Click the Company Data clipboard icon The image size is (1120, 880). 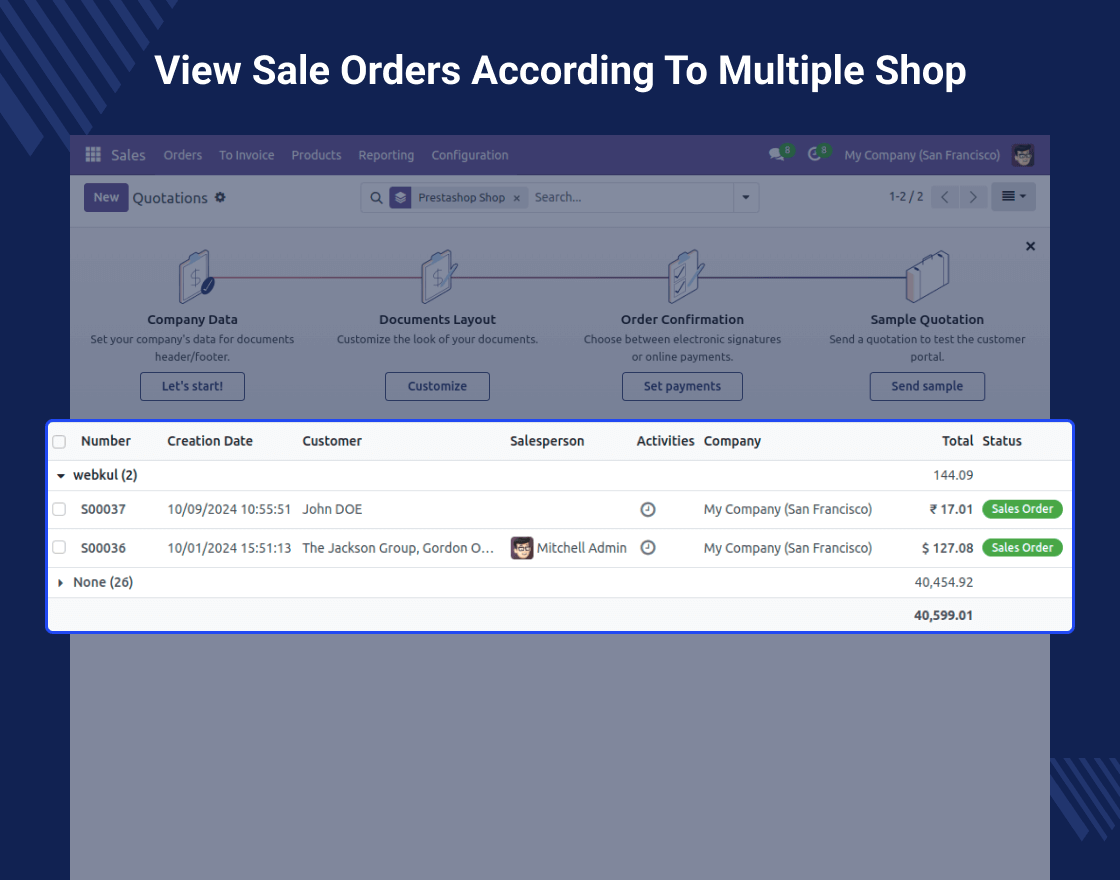click(195, 276)
